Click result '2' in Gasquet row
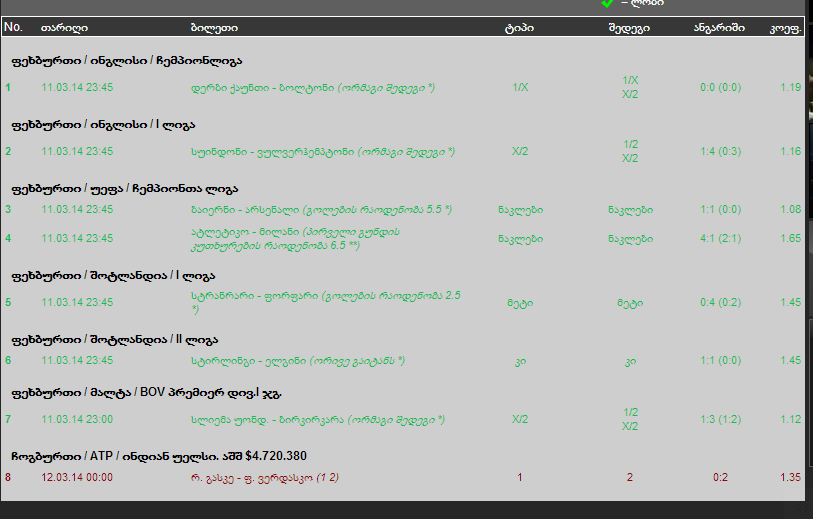This screenshot has height=519, width=813. tap(630, 477)
